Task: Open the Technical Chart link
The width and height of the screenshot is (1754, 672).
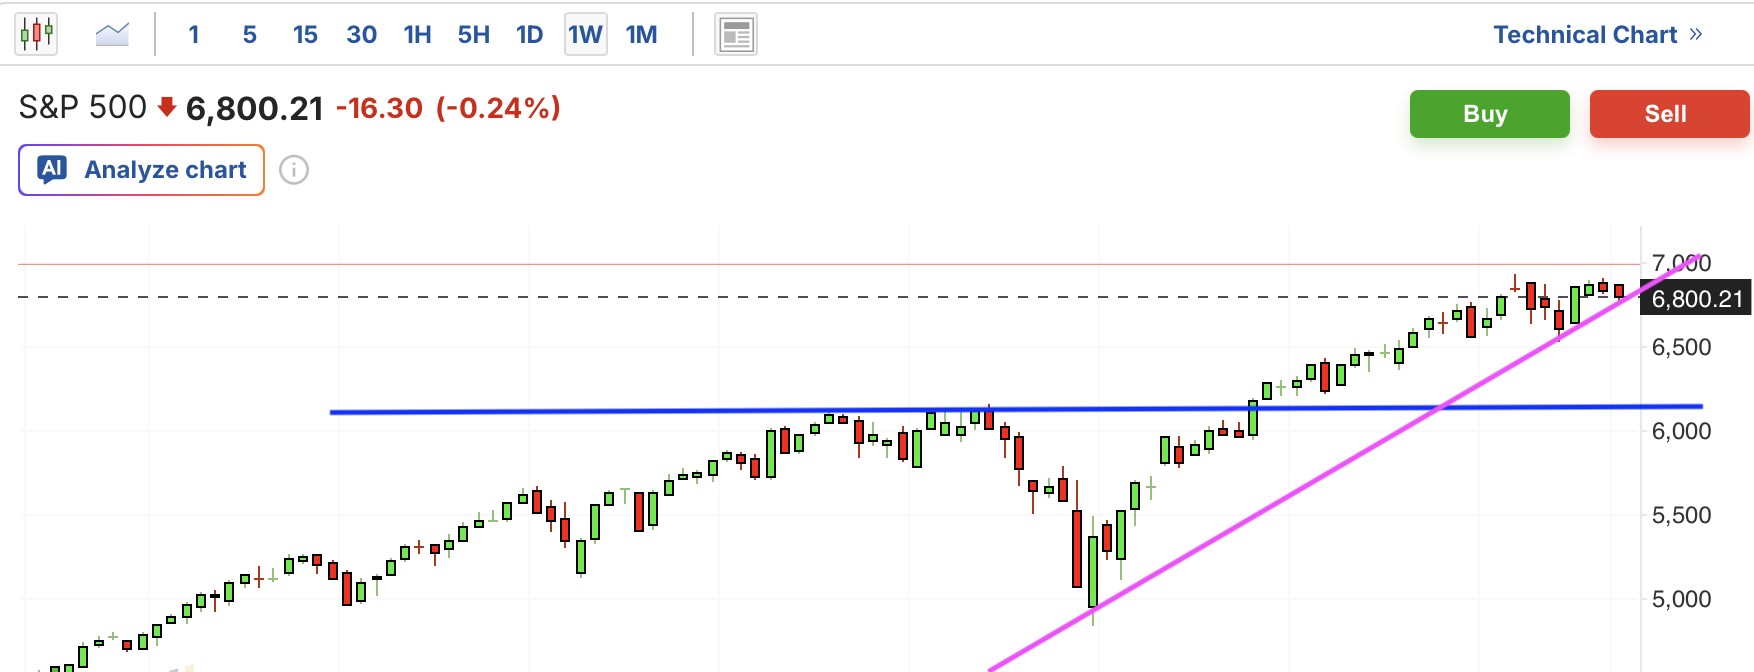Action: pyautogui.click(x=1584, y=34)
